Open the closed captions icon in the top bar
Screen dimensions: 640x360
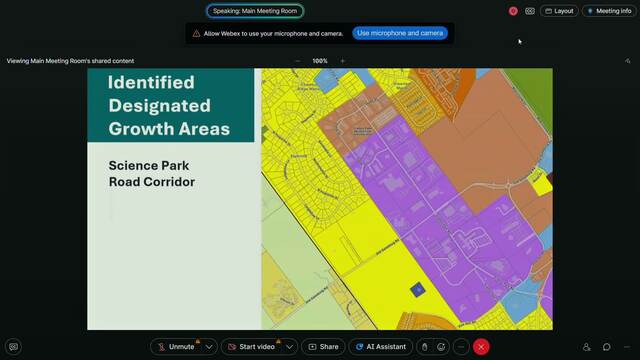pyautogui.click(x=530, y=11)
